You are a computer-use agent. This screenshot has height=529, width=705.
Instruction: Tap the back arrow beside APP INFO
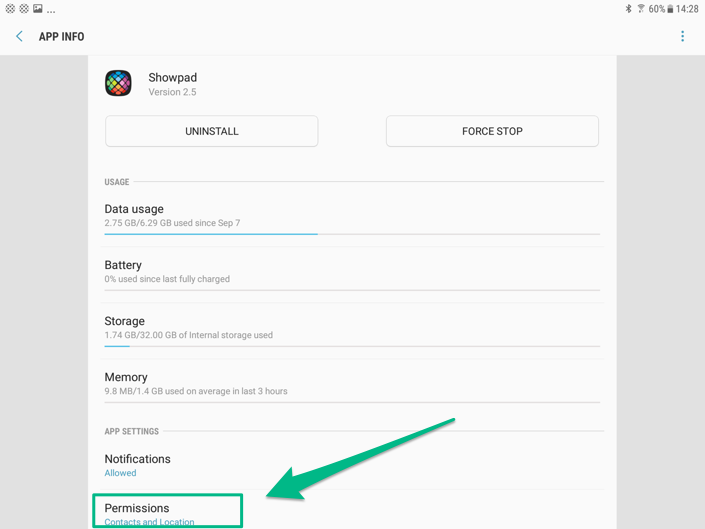19,36
